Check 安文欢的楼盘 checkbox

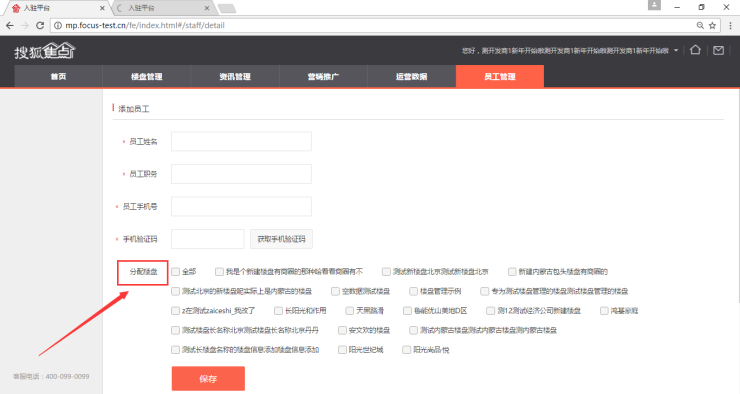pyautogui.click(x=342, y=330)
